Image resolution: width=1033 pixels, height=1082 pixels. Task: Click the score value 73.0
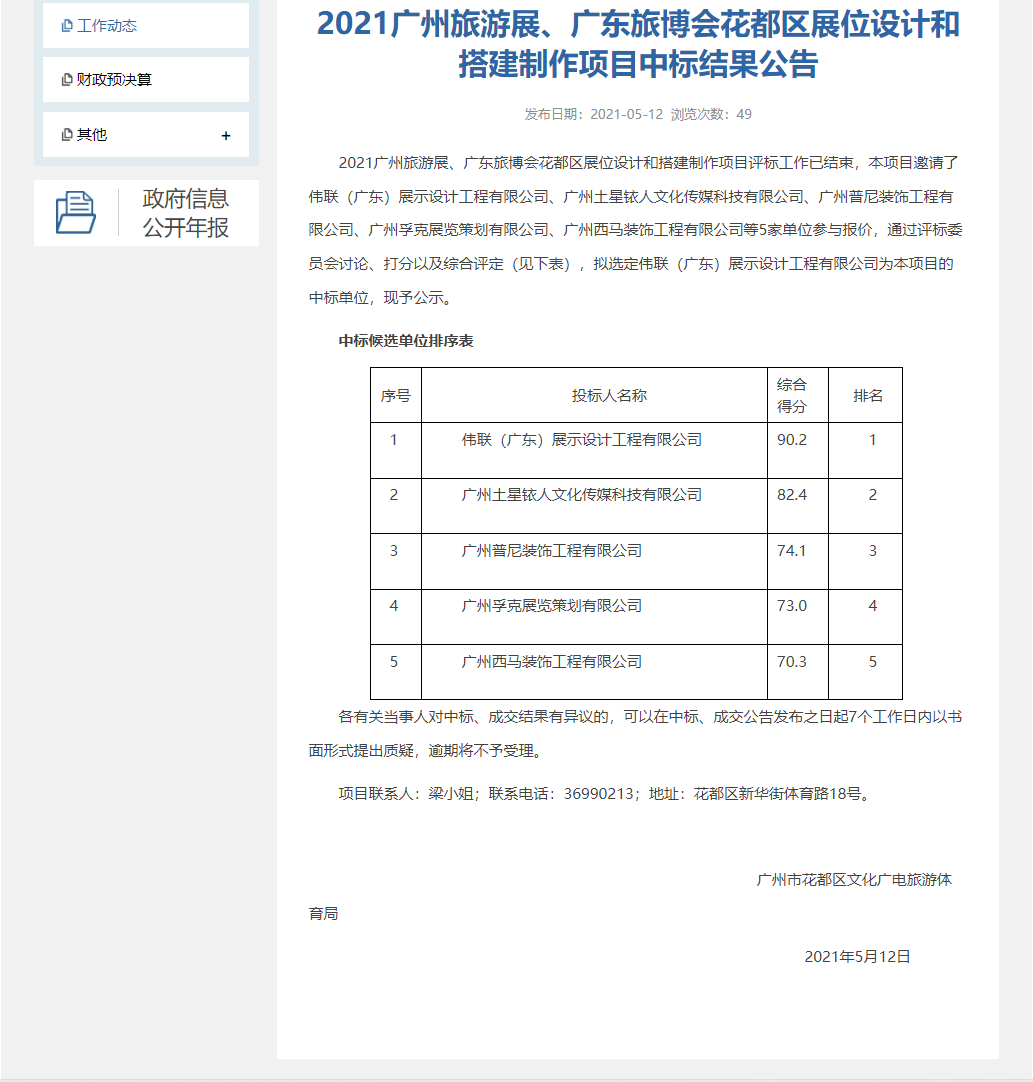click(791, 606)
